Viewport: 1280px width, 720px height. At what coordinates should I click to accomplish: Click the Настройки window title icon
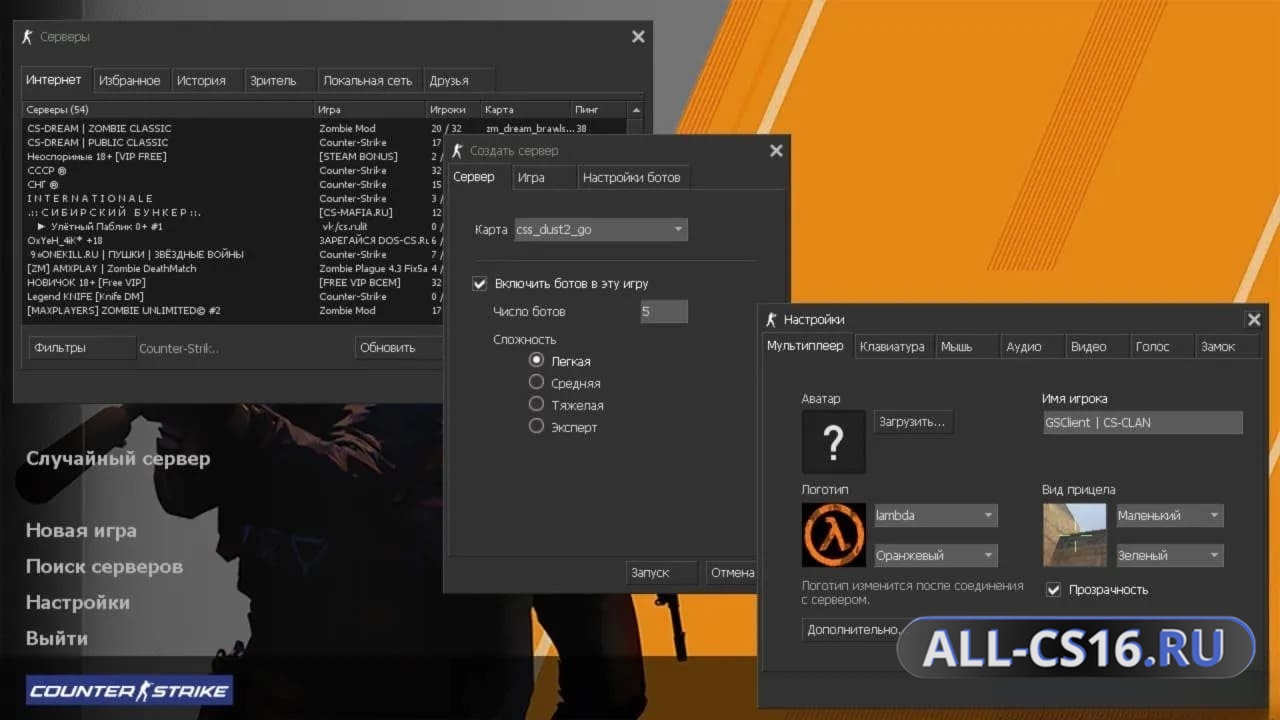coord(771,320)
